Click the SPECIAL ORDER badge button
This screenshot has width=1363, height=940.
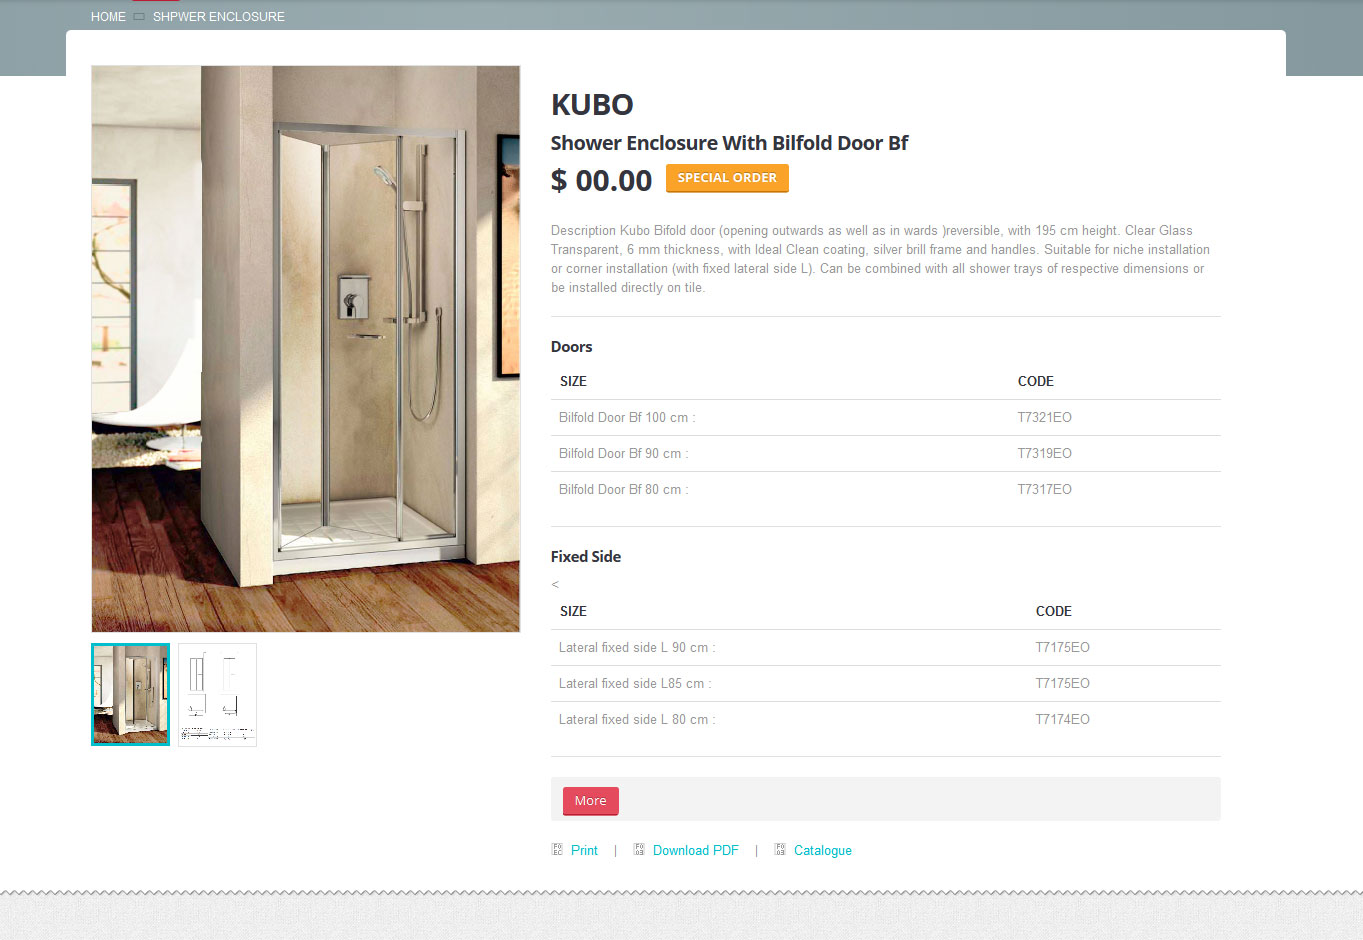pyautogui.click(x=727, y=178)
